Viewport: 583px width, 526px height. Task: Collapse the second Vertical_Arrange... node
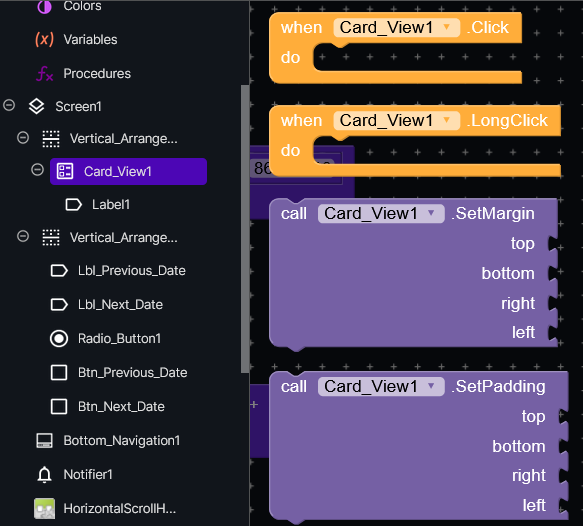pyautogui.click(x=23, y=236)
